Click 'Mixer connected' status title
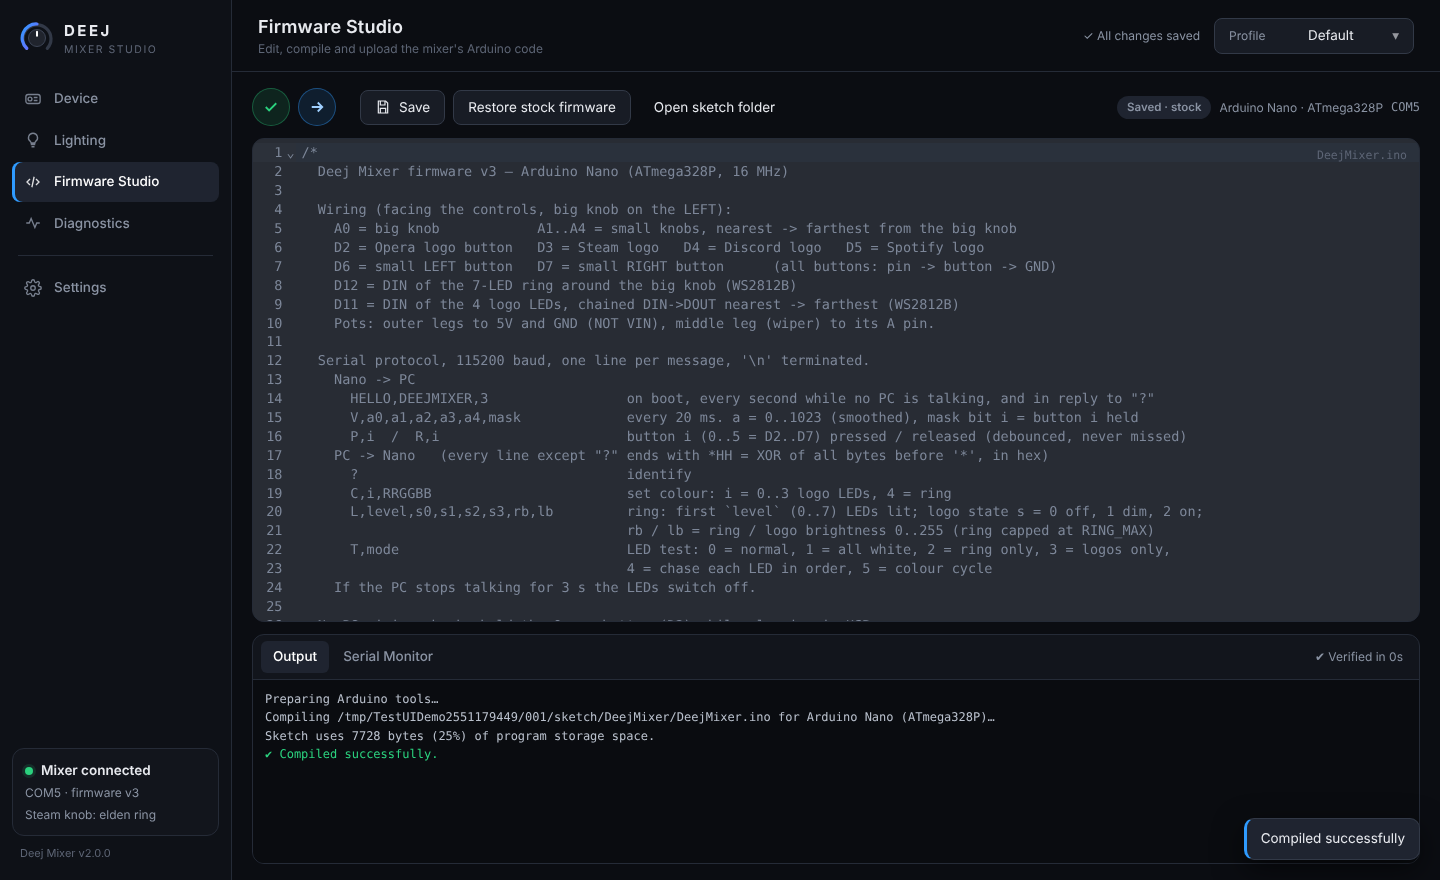Viewport: 1440px width, 880px height. 96,771
